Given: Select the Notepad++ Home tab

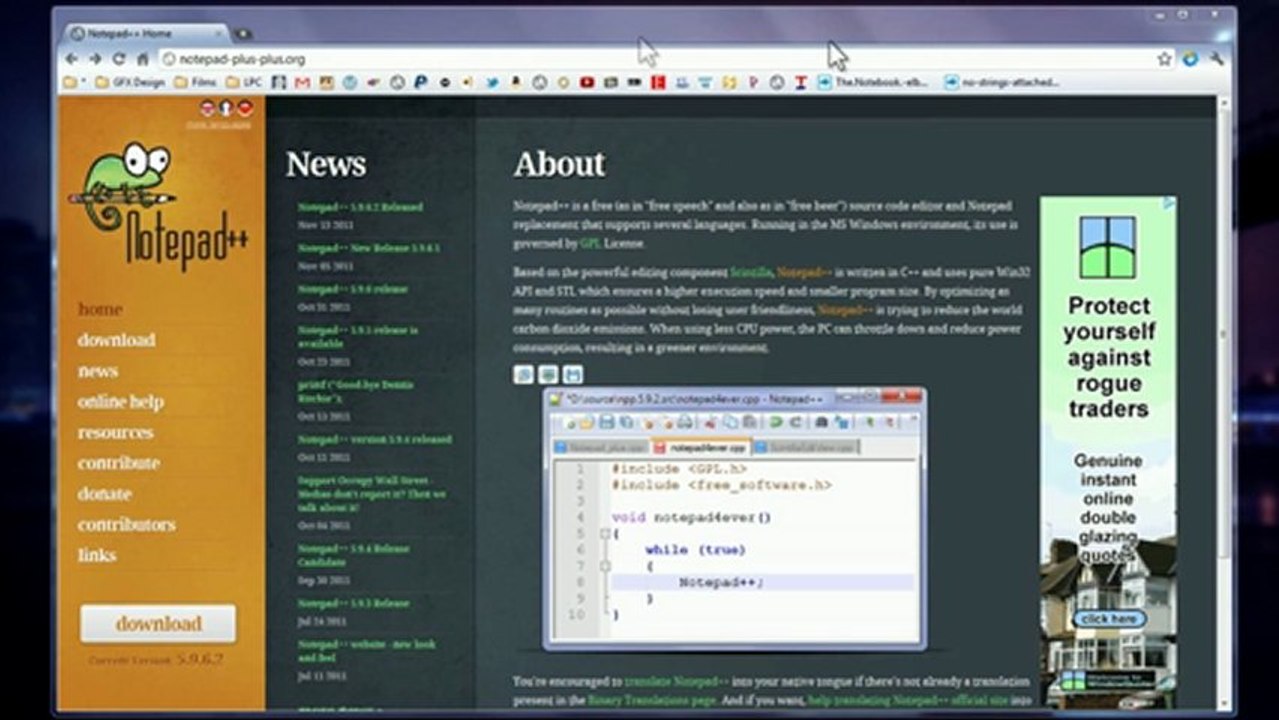Looking at the screenshot, I should 142,33.
